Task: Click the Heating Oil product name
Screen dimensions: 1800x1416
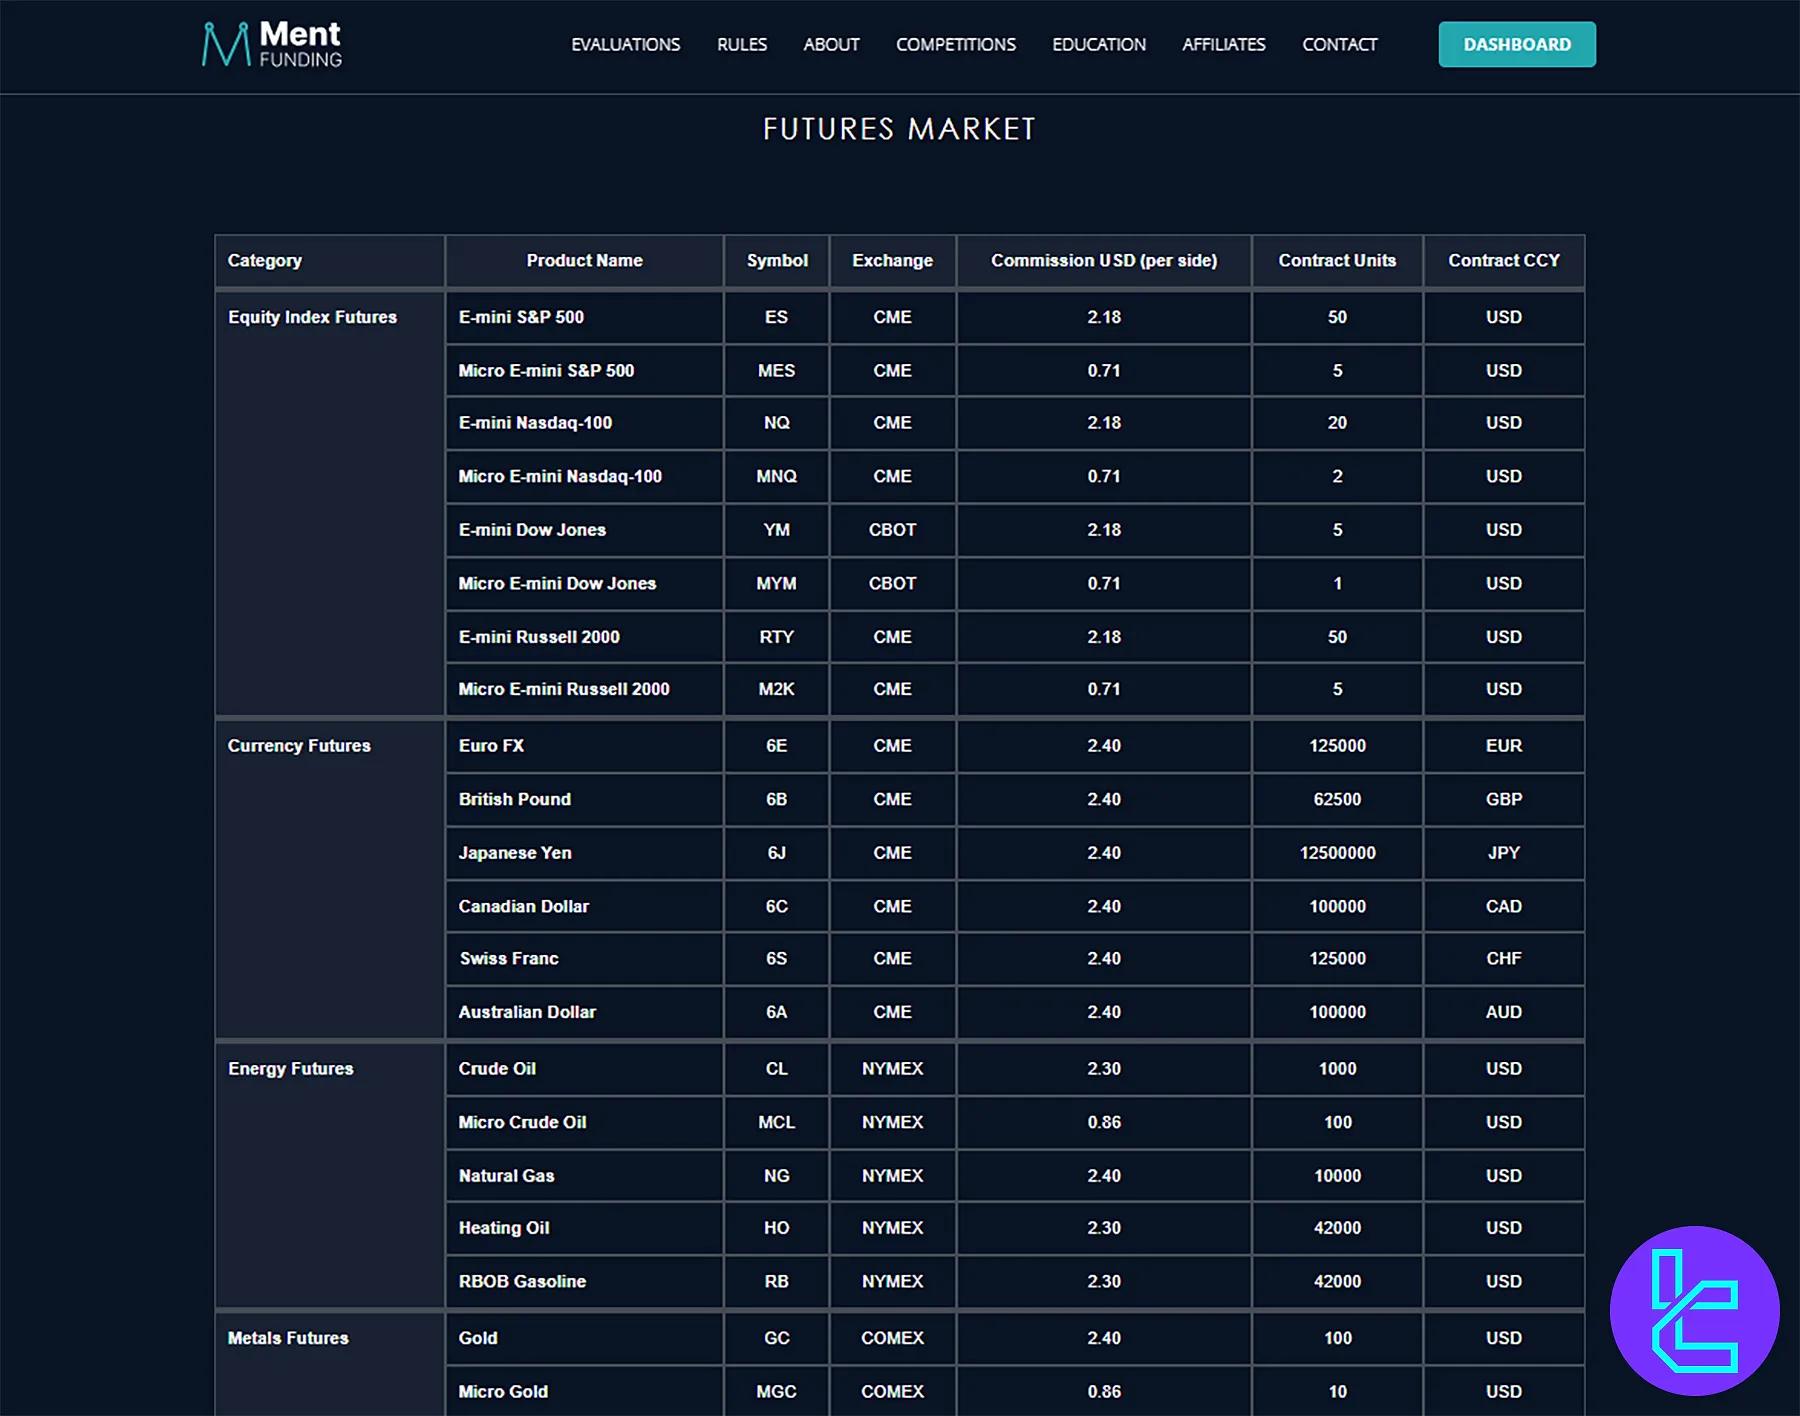Action: click(x=504, y=1228)
